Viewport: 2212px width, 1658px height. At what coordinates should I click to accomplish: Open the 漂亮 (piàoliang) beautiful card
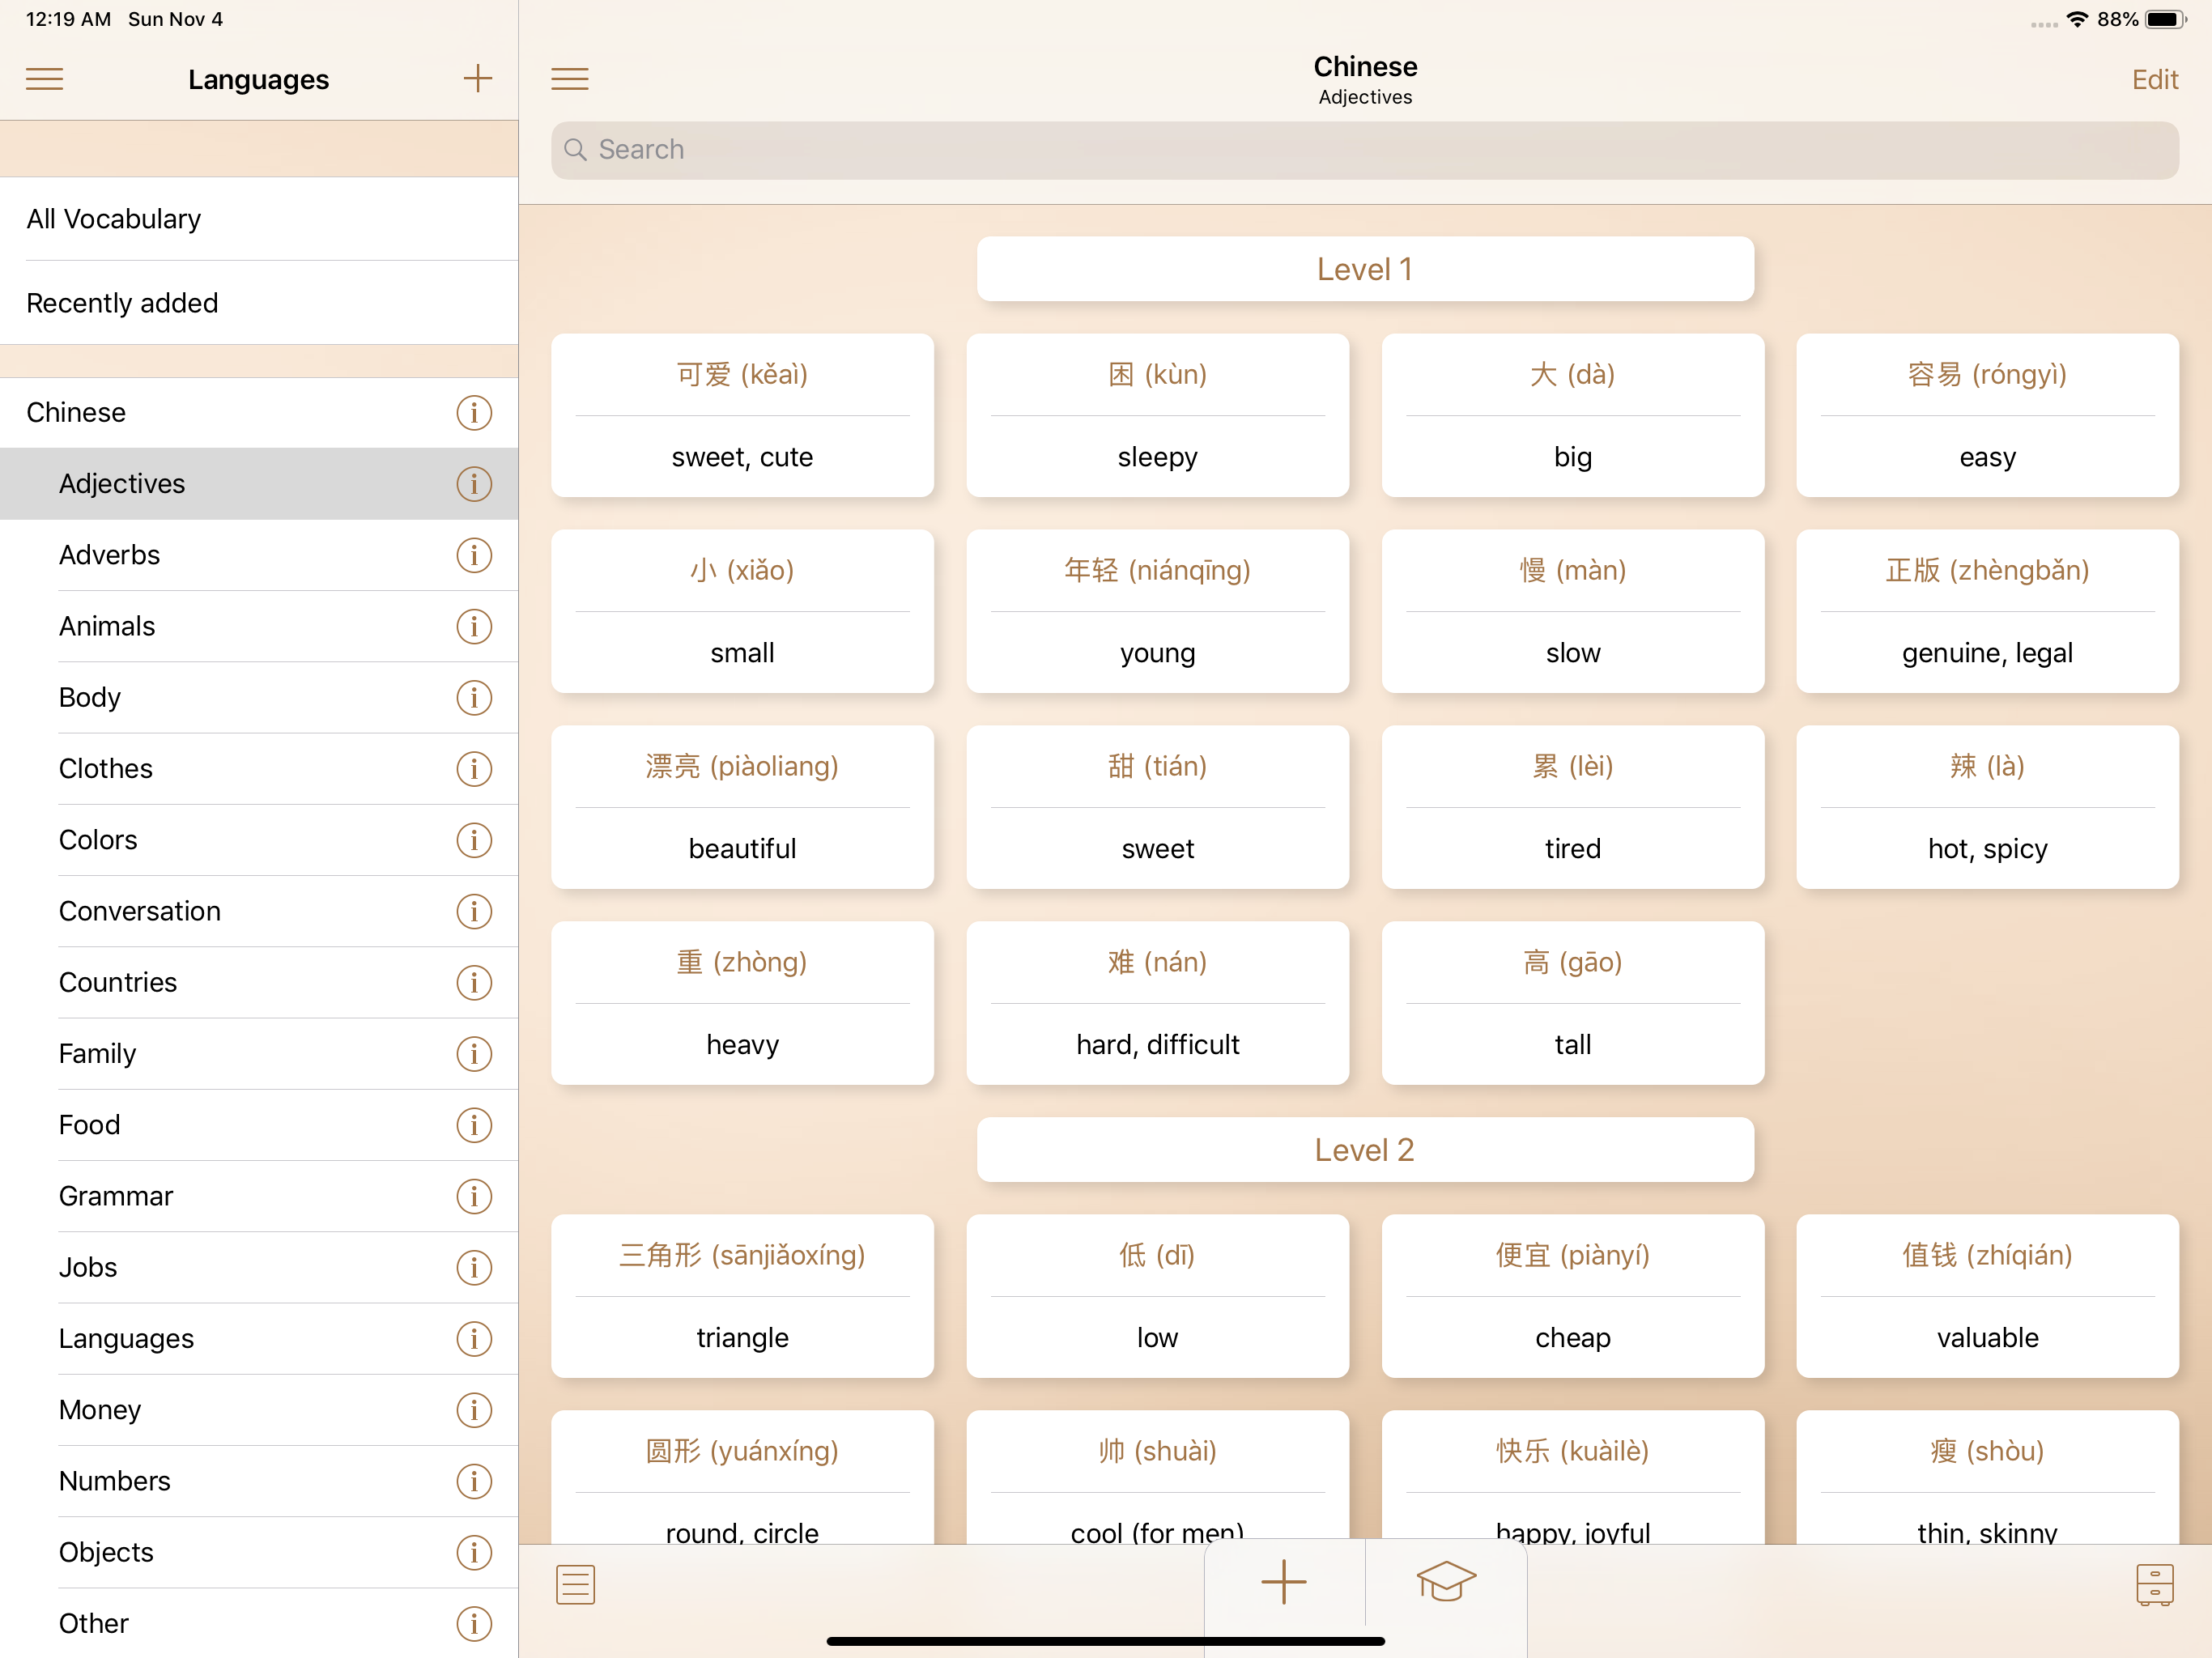pos(742,807)
